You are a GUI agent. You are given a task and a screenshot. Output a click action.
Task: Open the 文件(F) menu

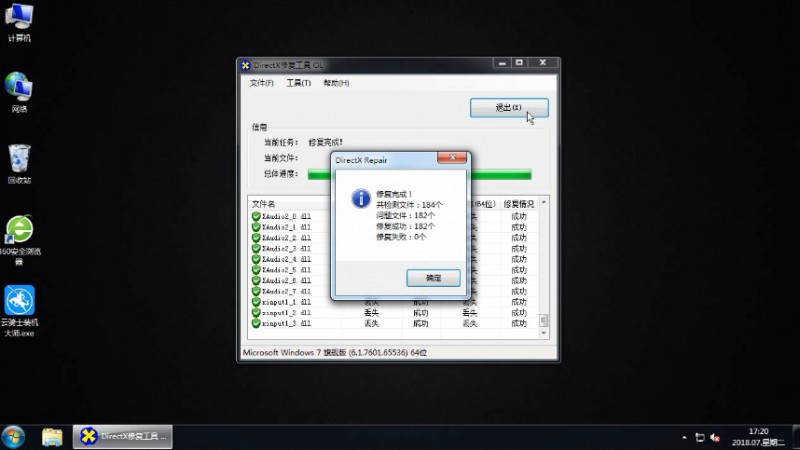(261, 83)
